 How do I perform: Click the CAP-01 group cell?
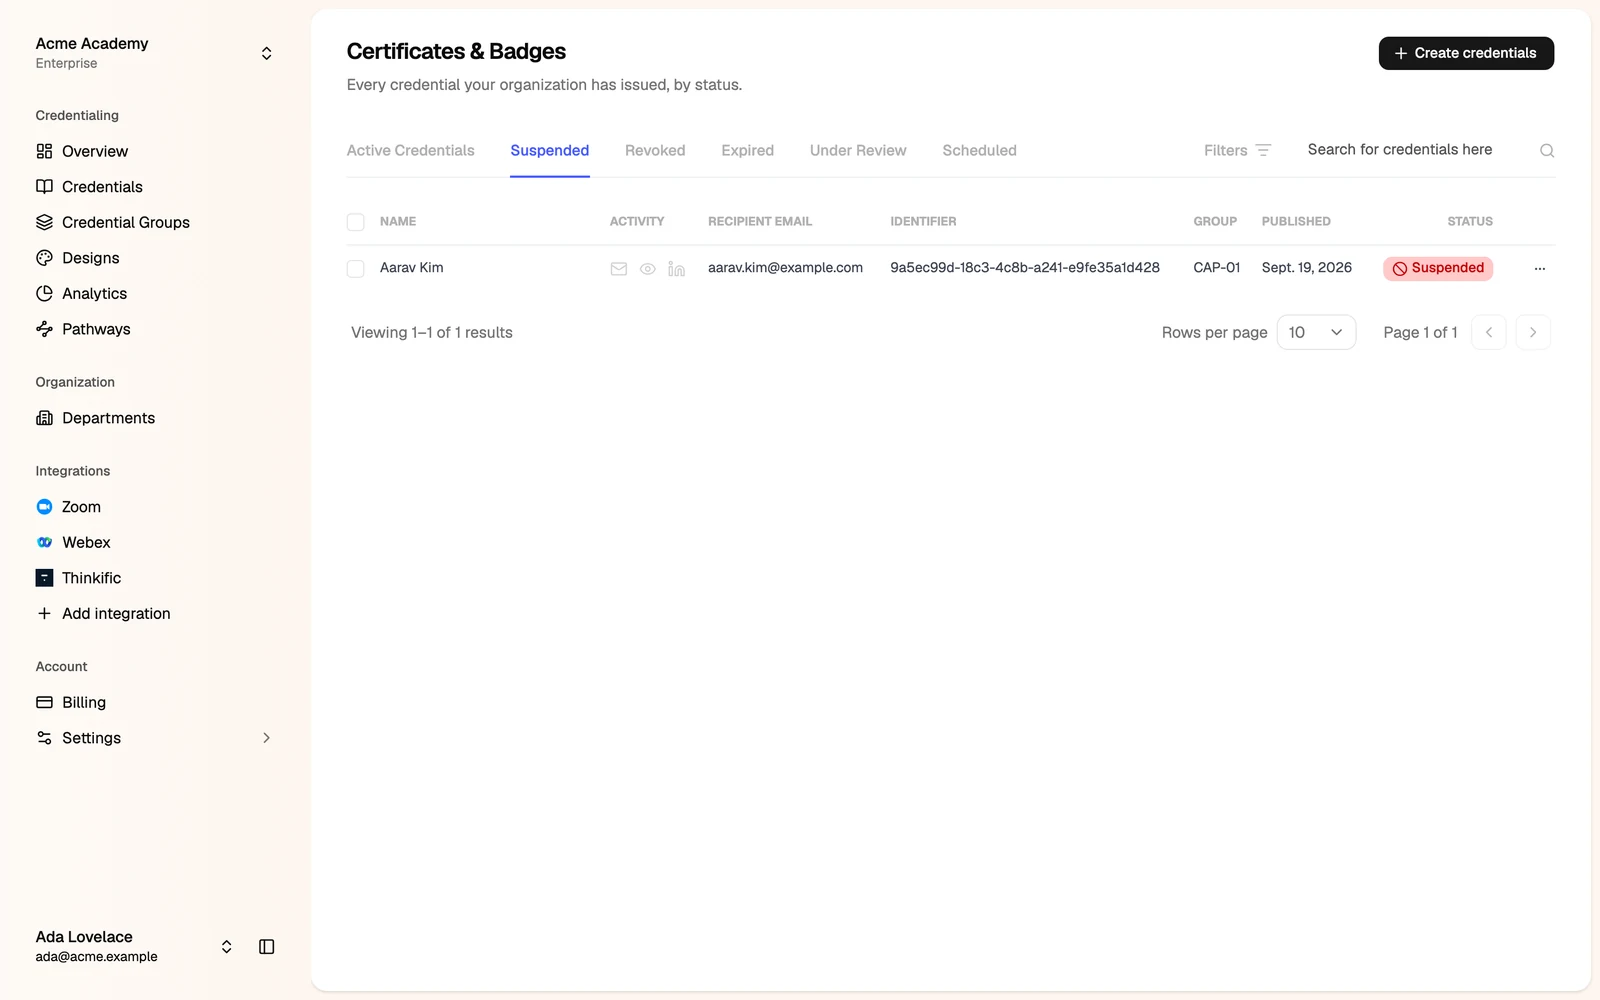pos(1216,268)
